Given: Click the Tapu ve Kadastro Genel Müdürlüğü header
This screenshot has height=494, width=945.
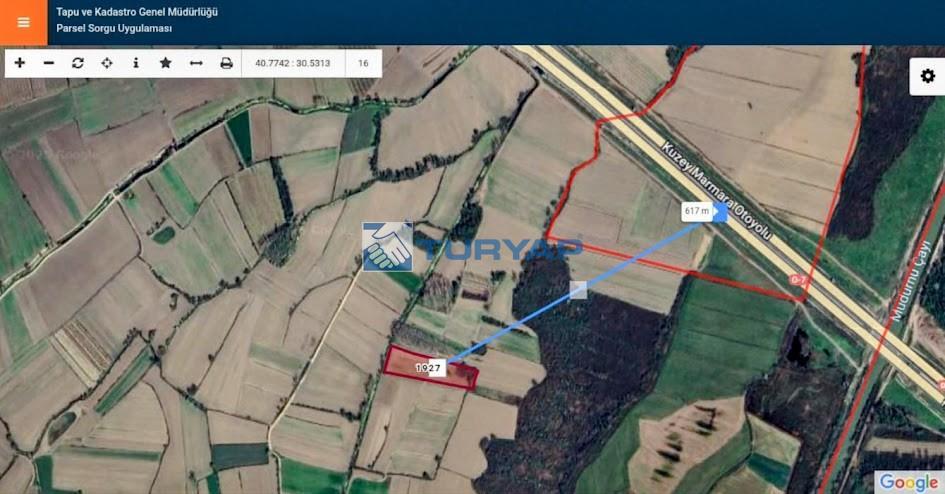Looking at the screenshot, I should [137, 11].
